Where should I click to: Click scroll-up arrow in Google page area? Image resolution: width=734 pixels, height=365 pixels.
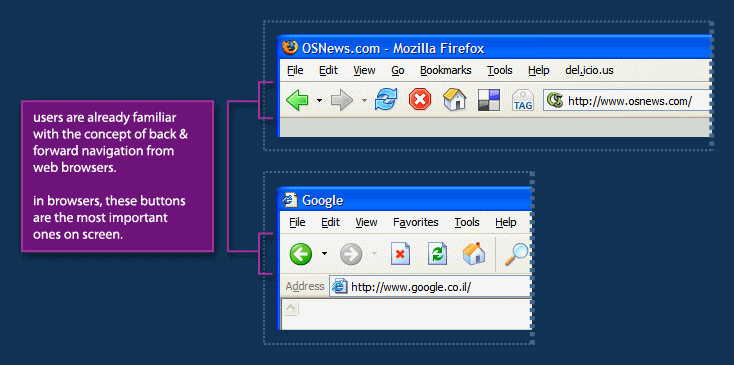tap(290, 307)
